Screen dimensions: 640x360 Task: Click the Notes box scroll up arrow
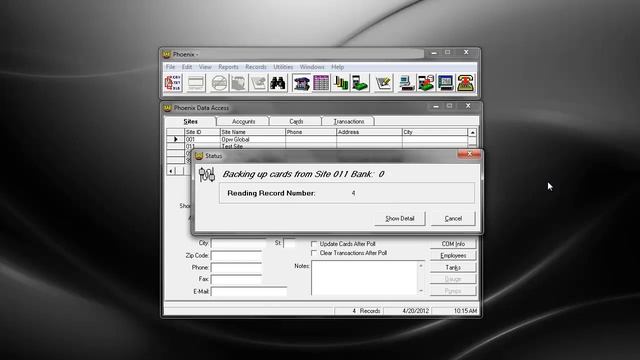tap(421, 266)
